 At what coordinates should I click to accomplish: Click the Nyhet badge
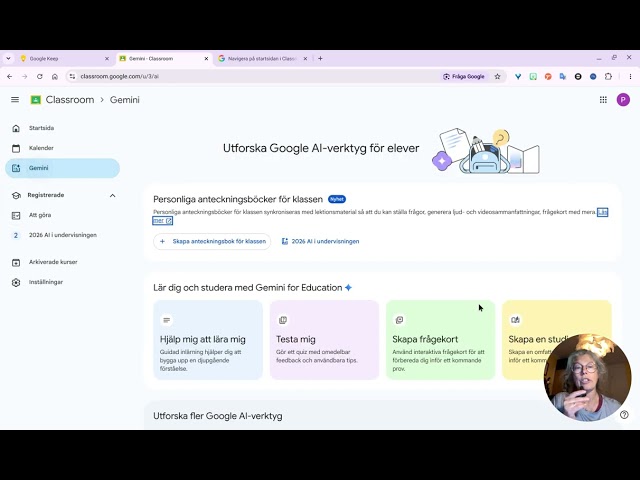[x=337, y=199]
